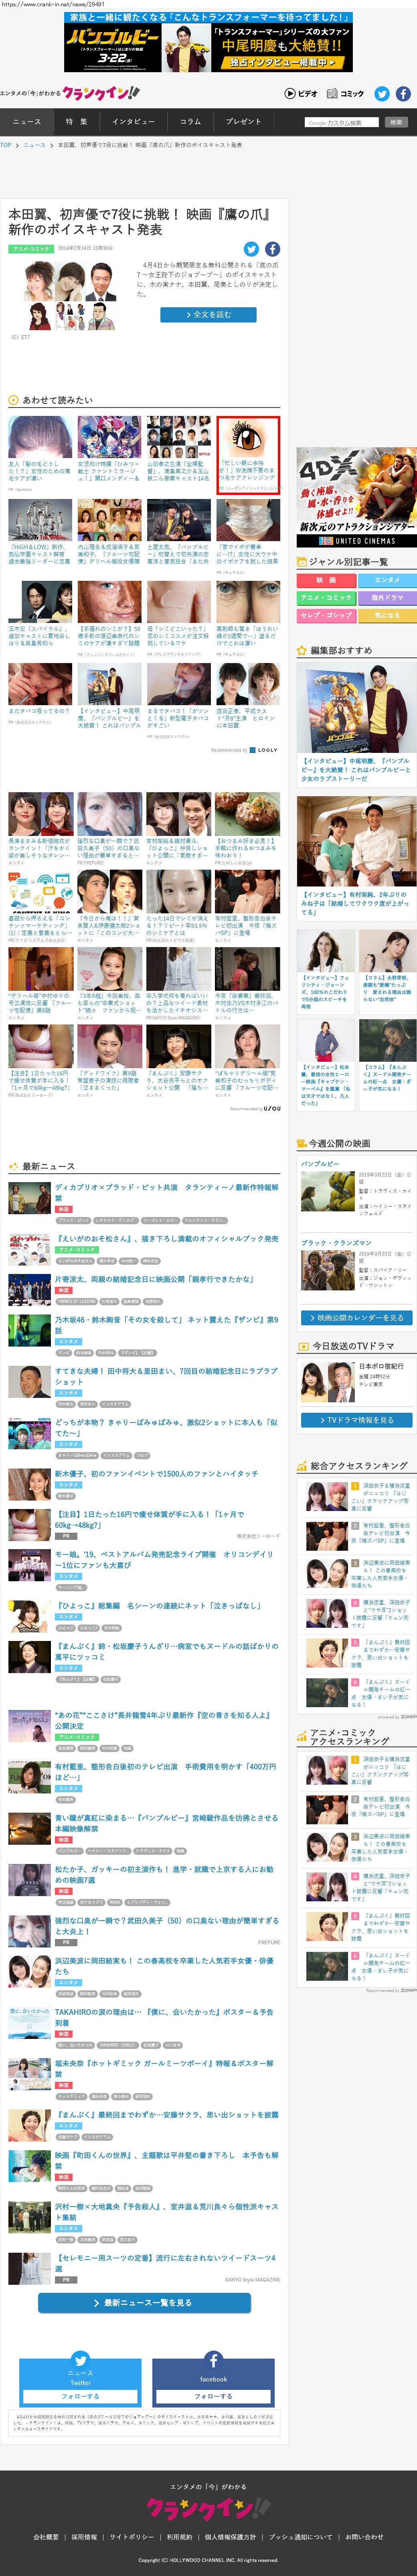Viewport: 417px width, 2576px height.
Task: Open the 特集 navigation tab
Action: click(77, 122)
